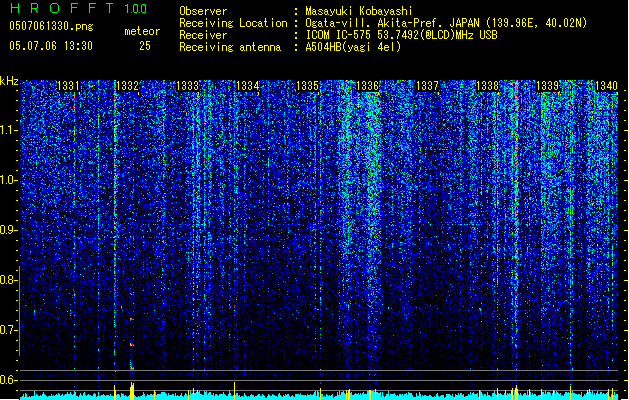Image resolution: width=629 pixels, height=400 pixels.
Task: Click the ICOM IC-575 receiver text
Action: (x=401, y=35)
